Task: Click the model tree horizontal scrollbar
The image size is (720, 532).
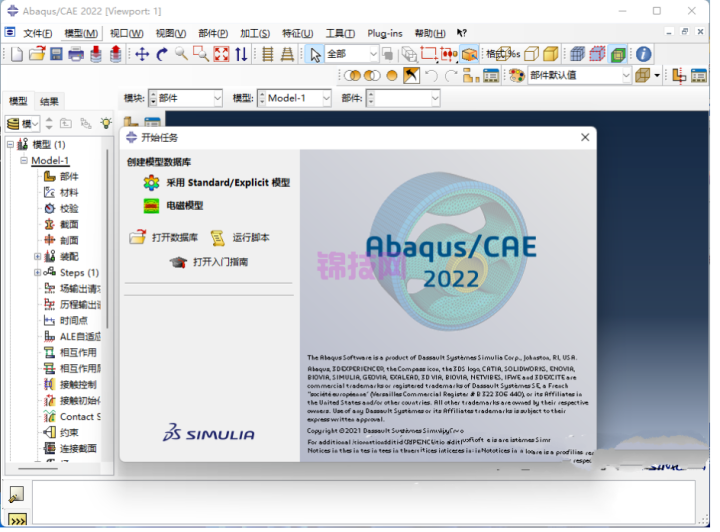Action: 38,469
